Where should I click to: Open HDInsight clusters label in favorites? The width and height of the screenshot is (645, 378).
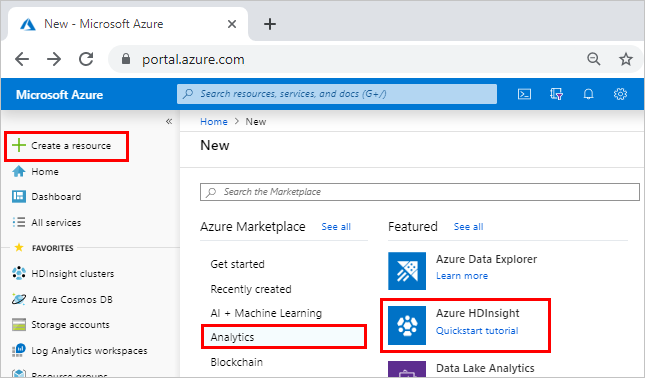pyautogui.click(x=72, y=274)
